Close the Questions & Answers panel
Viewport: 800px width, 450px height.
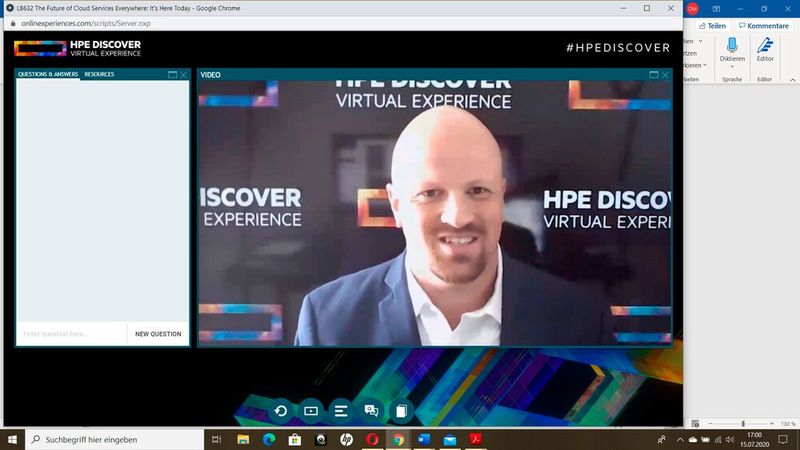(184, 74)
